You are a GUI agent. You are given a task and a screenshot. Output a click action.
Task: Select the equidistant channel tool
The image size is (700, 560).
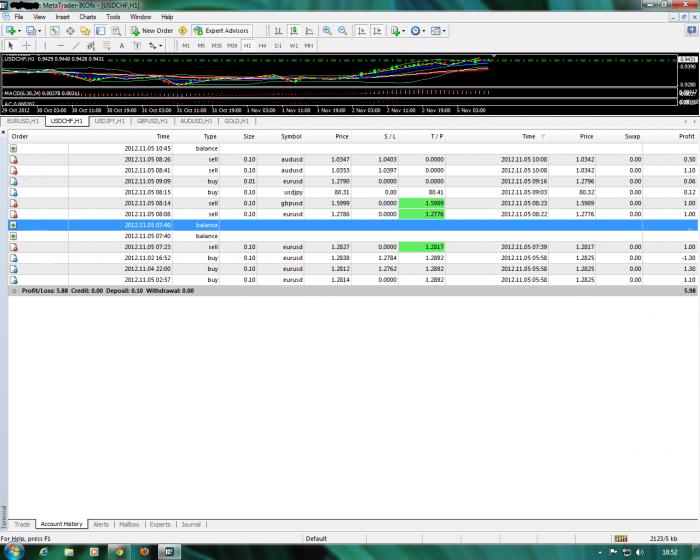pos(91,46)
